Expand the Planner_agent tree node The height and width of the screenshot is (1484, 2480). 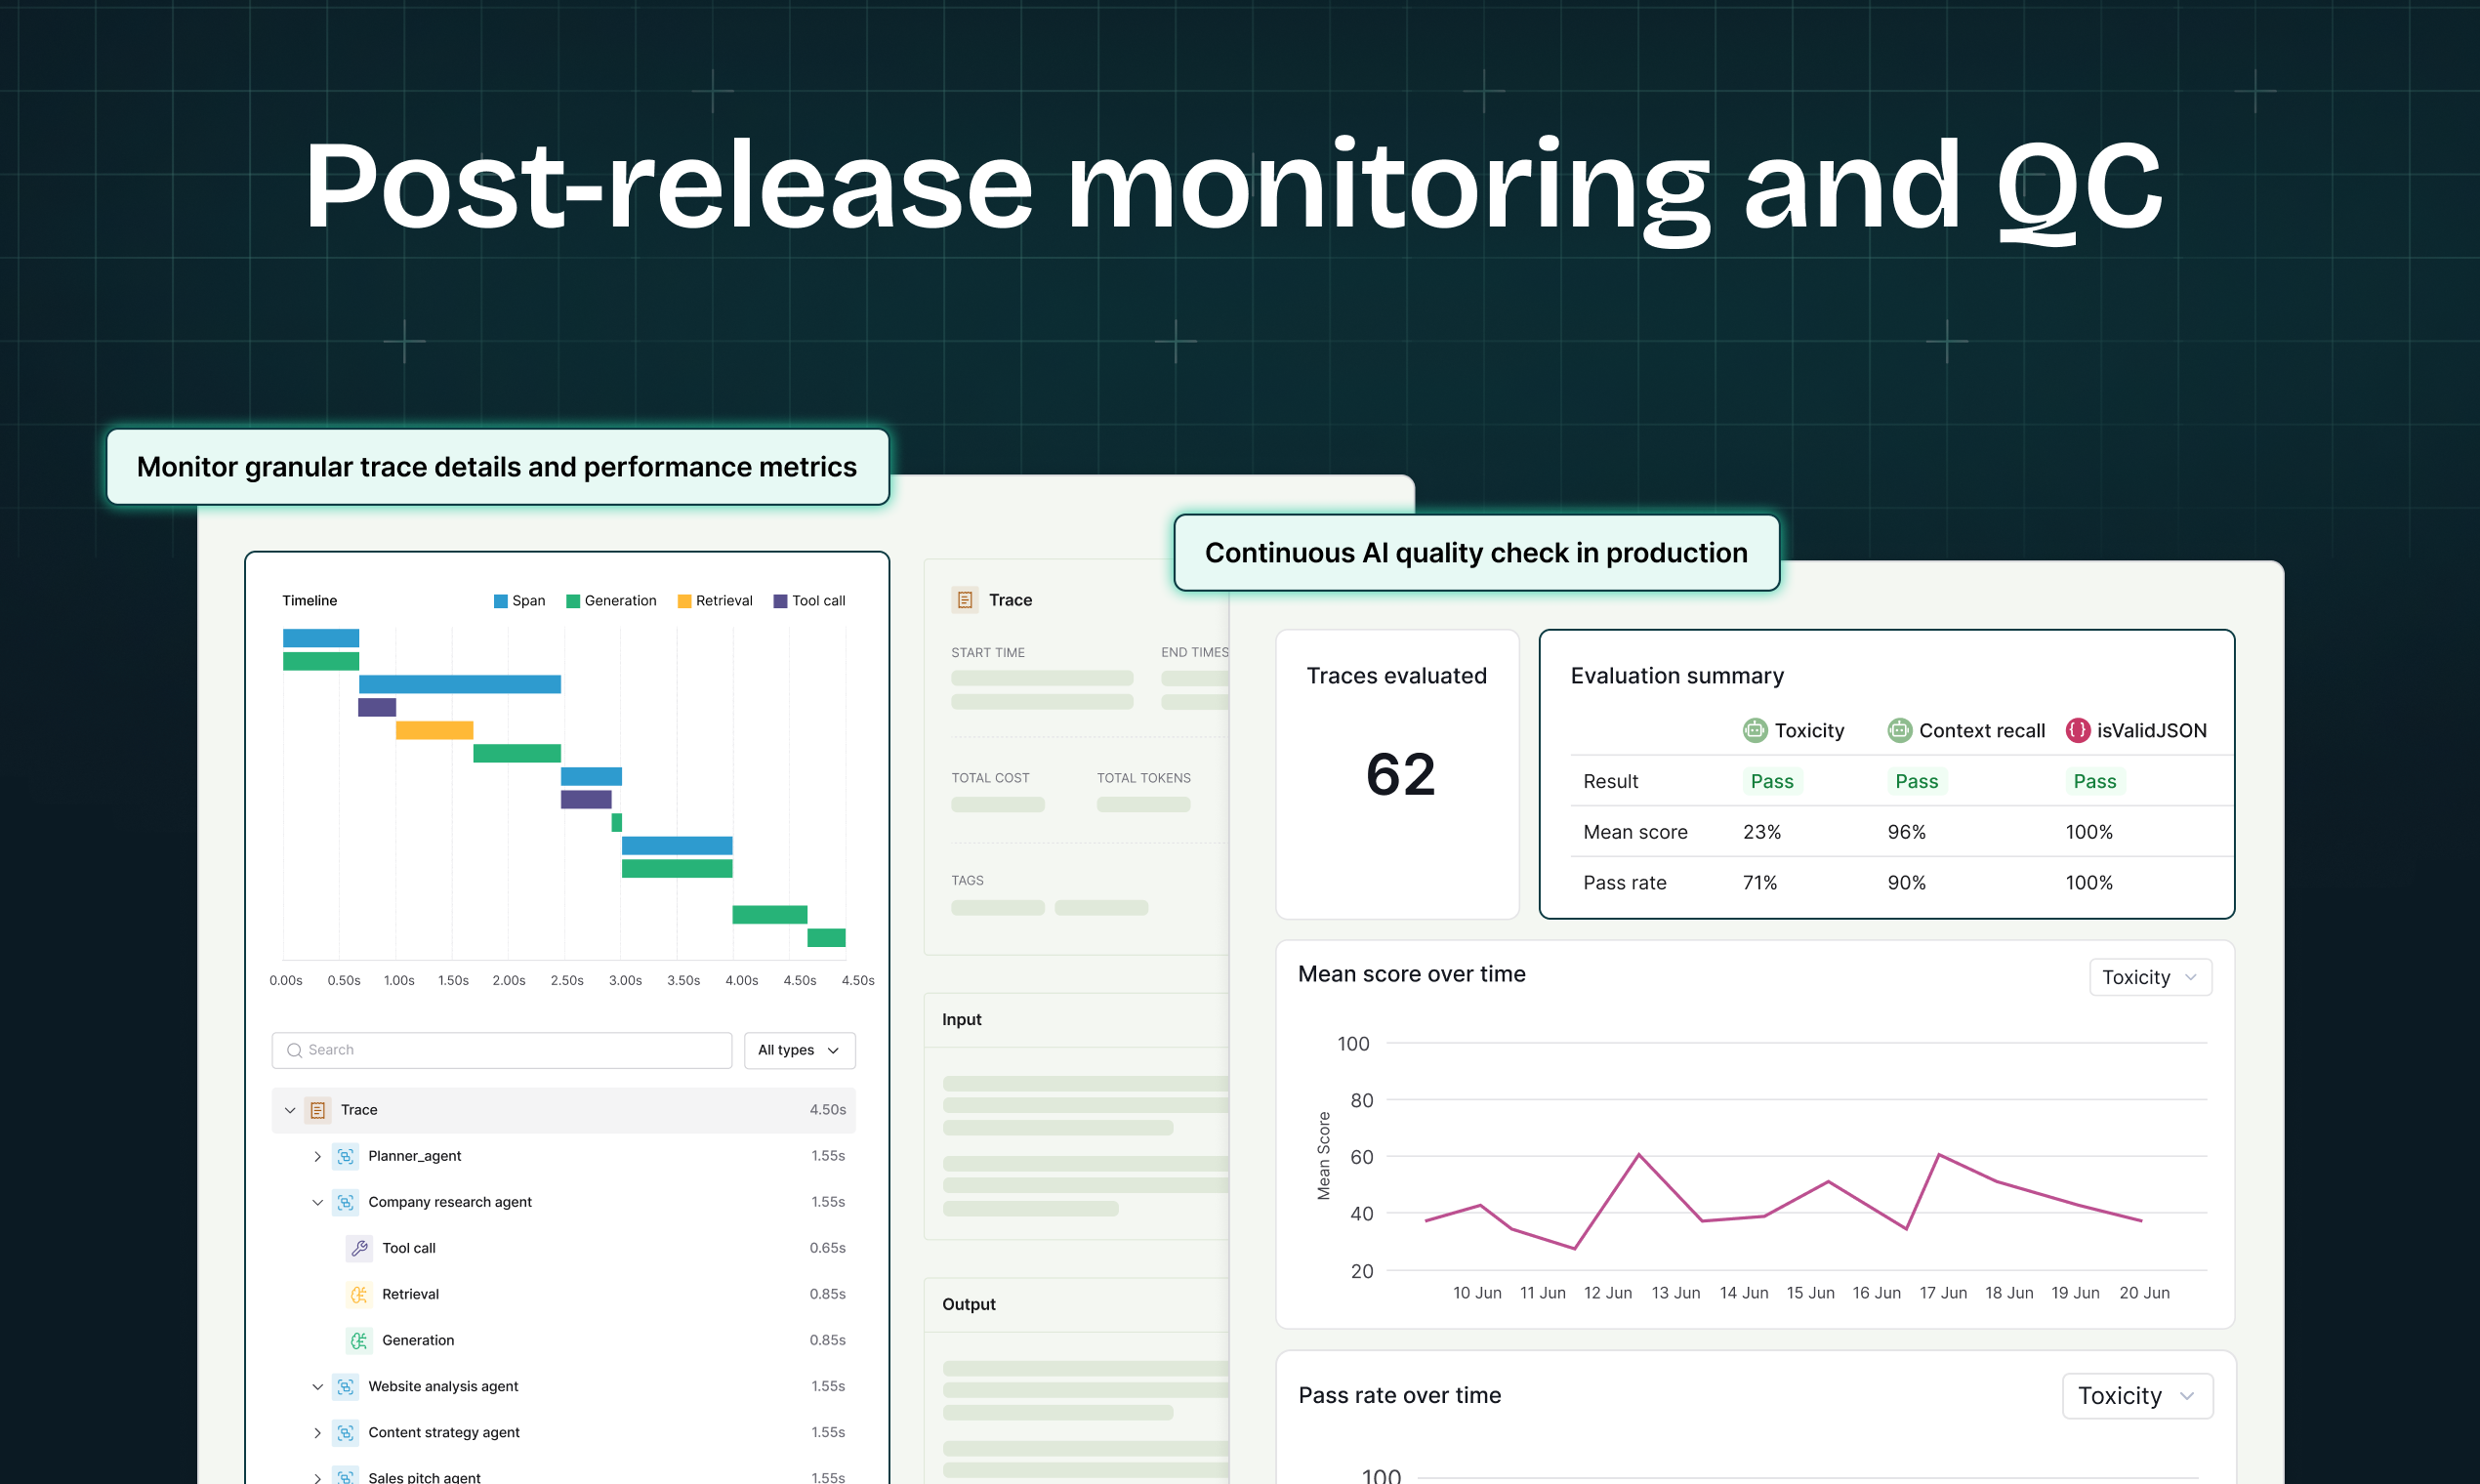pos(317,1156)
